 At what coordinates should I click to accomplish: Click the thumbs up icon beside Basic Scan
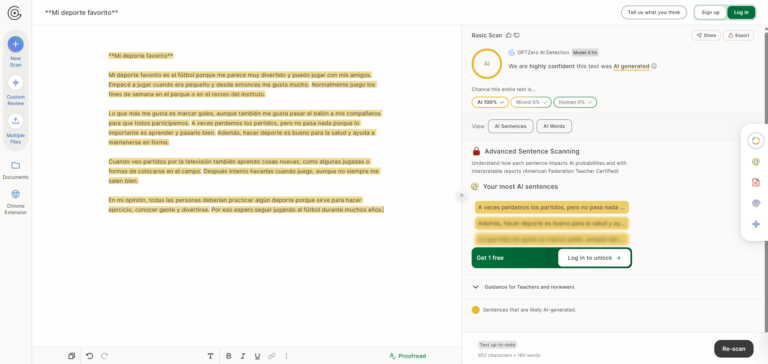click(508, 35)
